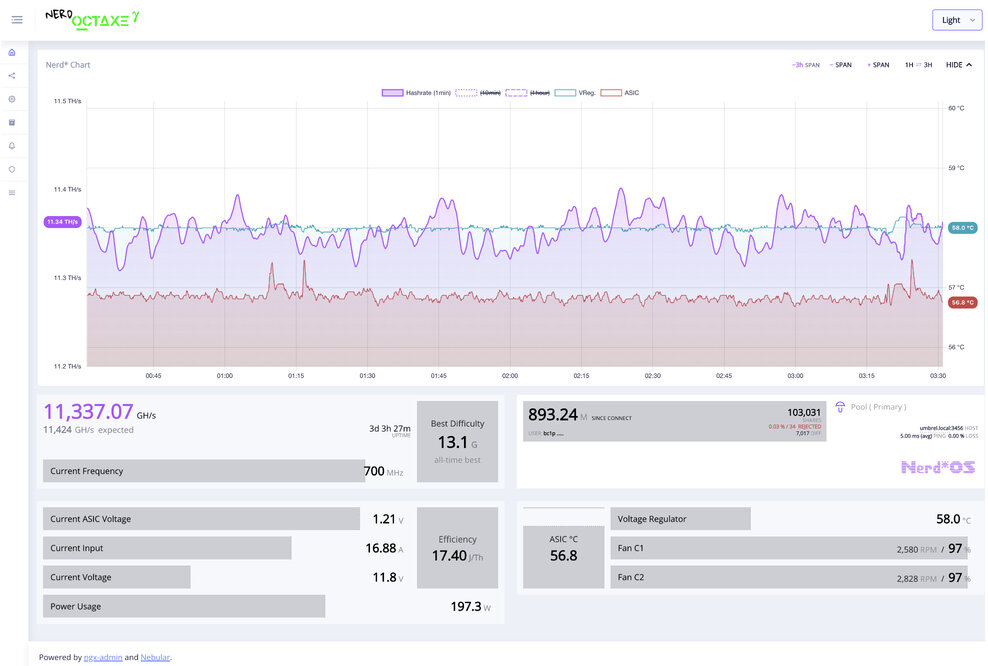Select the location pin icon in sidebar
The width and height of the screenshot is (988, 666).
pos(11,169)
